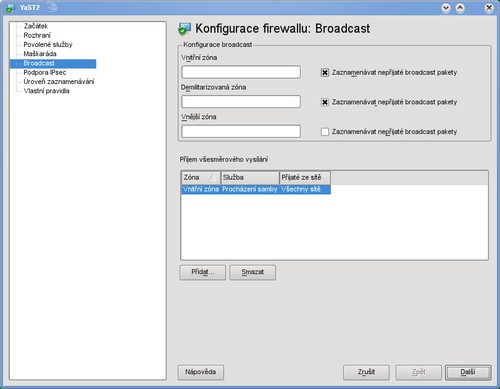Click the YaST2 title bar app icon
Viewport: 500px width, 389px height.
(10, 7)
